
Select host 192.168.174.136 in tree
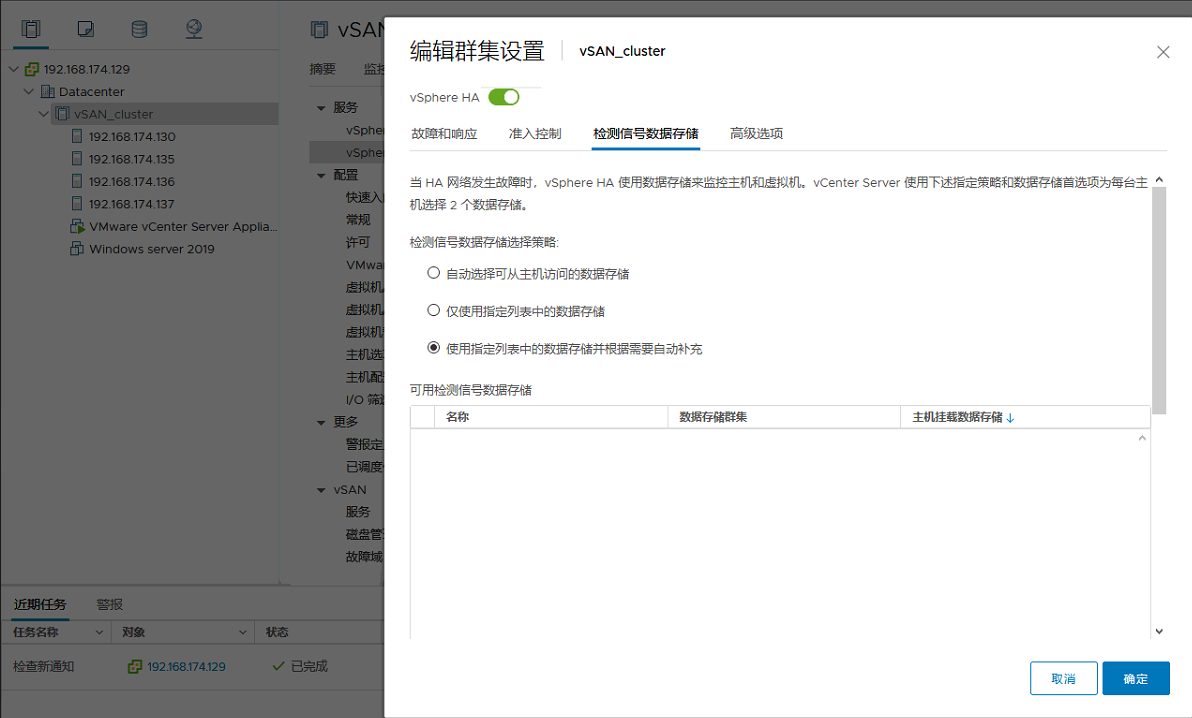click(x=132, y=182)
